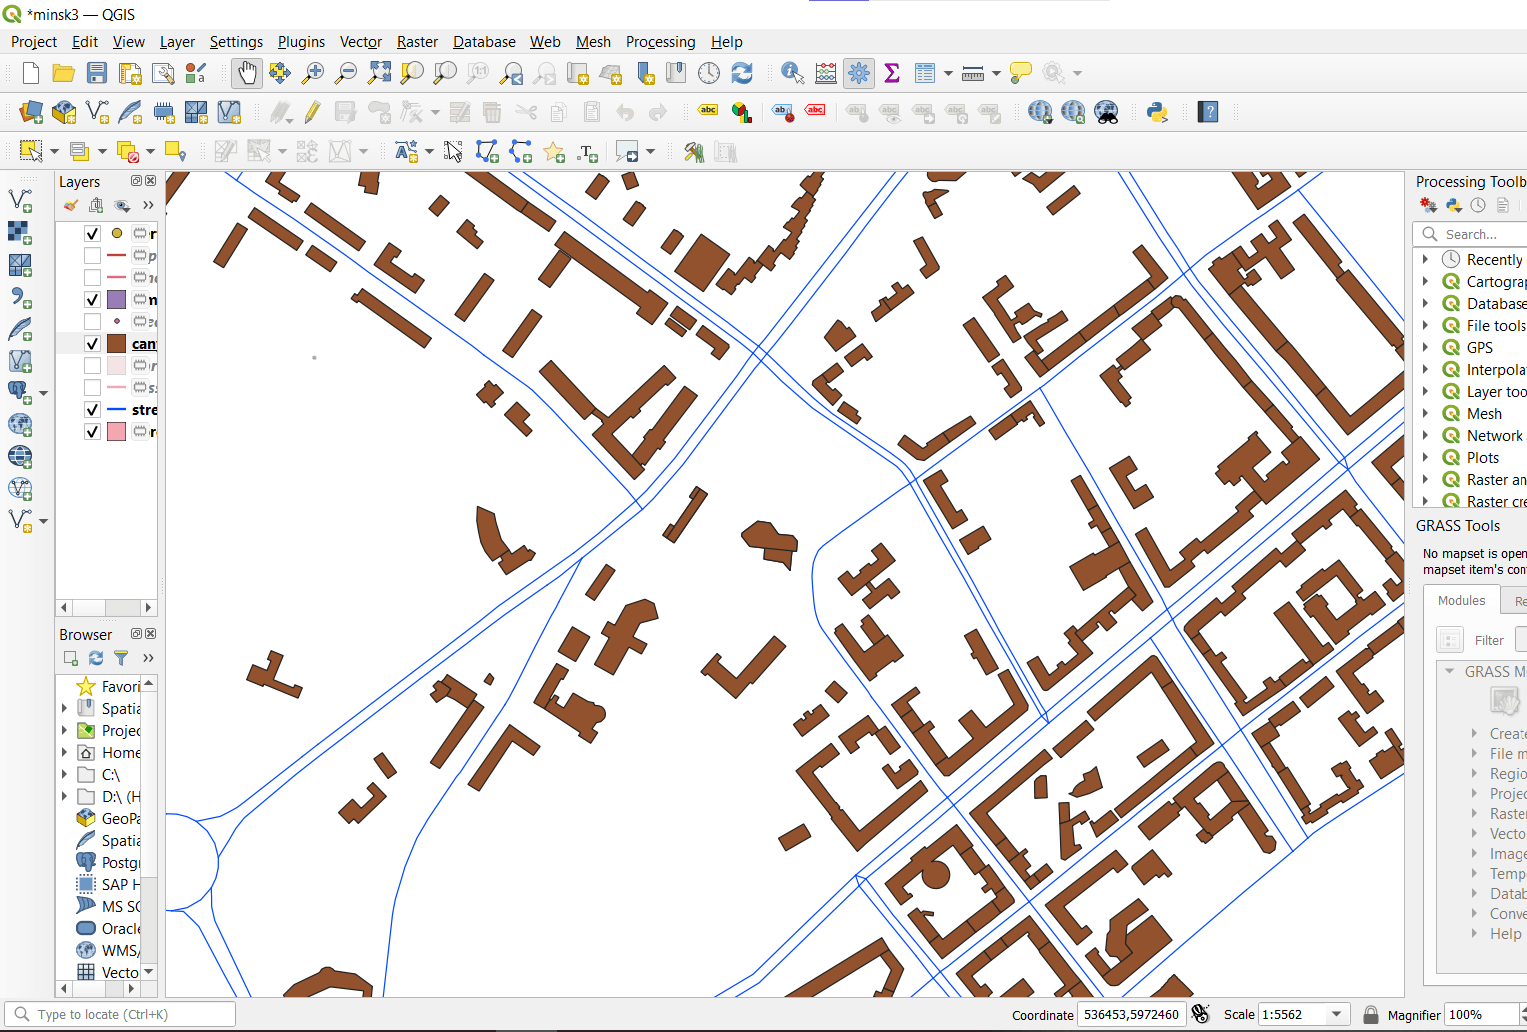The width and height of the screenshot is (1527, 1032).
Task: Click the pink color swatch of bottom layer
Action: (x=114, y=431)
